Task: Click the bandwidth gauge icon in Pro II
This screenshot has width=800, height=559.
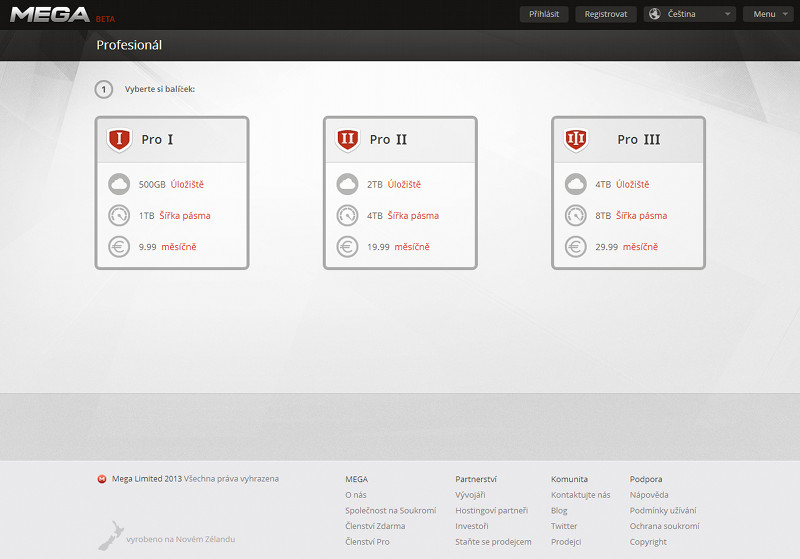Action: 347,215
